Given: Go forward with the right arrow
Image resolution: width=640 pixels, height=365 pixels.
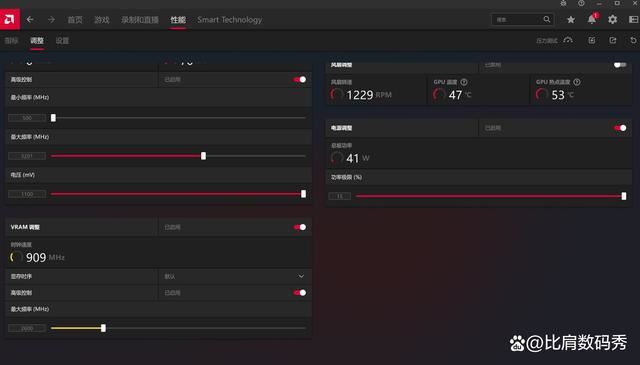Looking at the screenshot, I should [x=51, y=19].
